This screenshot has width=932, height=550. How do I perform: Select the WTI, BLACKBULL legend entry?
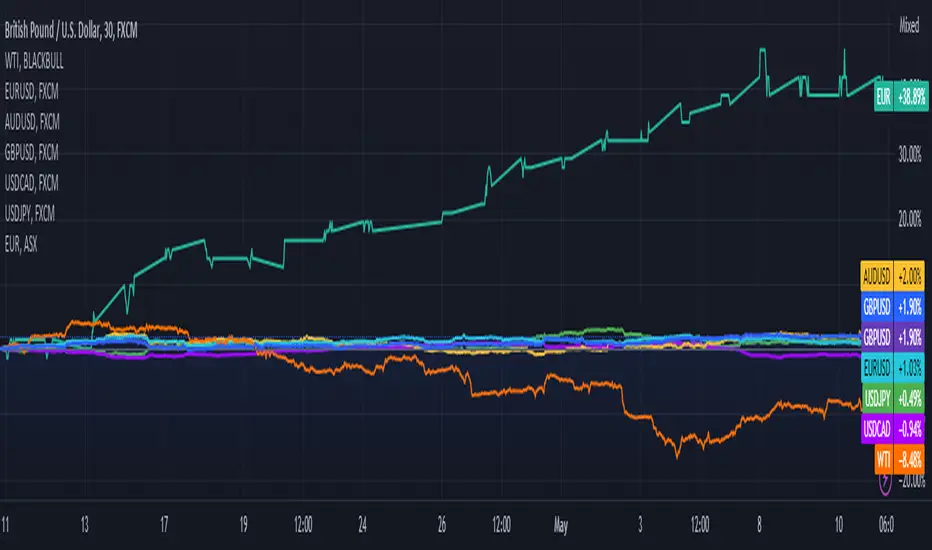tap(34, 61)
